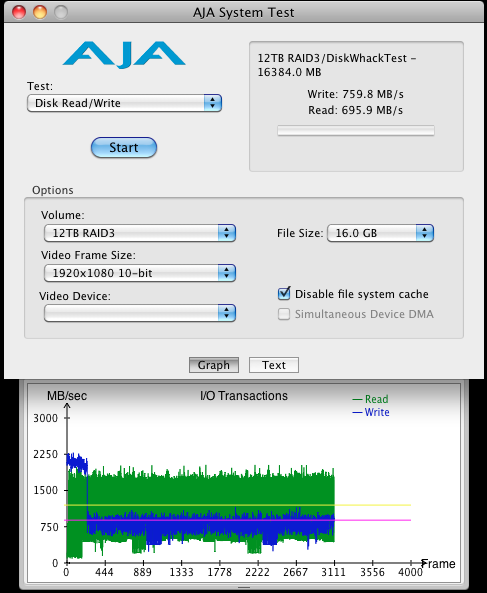Click the Write: 759.8 MB/s result
The height and width of the screenshot is (593, 487).
point(355,94)
